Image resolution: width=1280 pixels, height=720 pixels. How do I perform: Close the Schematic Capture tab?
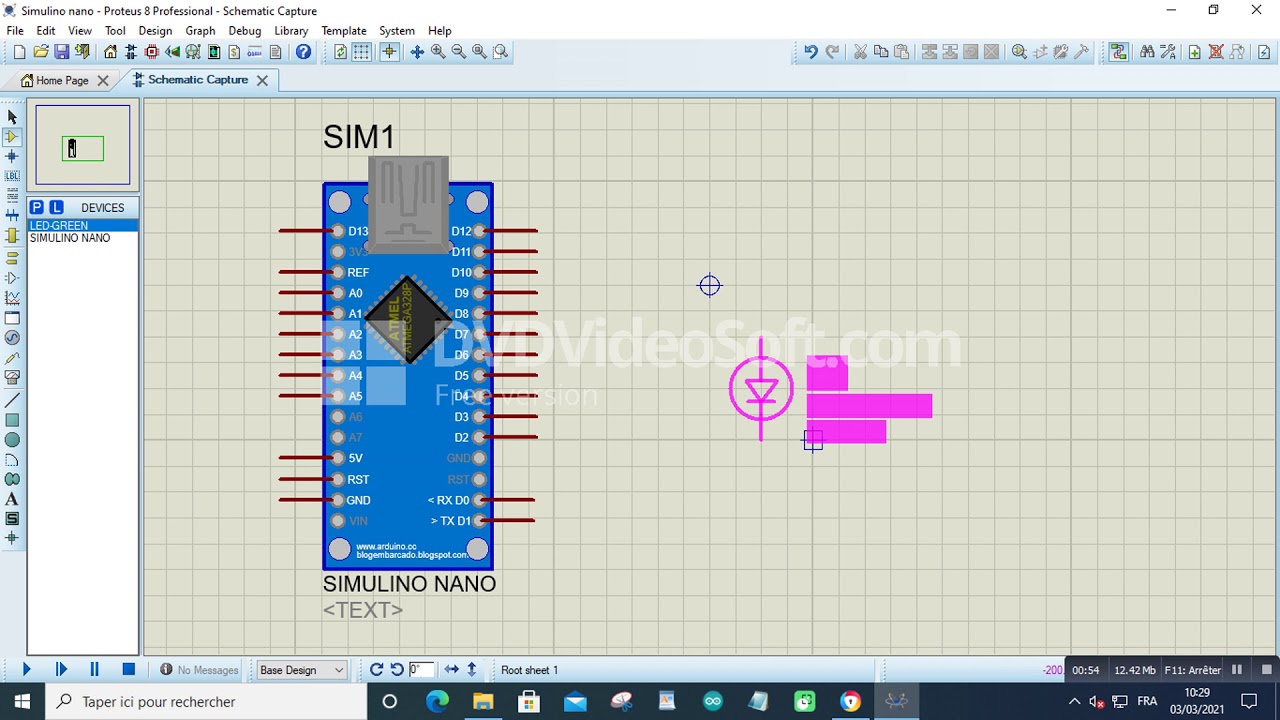(x=262, y=80)
